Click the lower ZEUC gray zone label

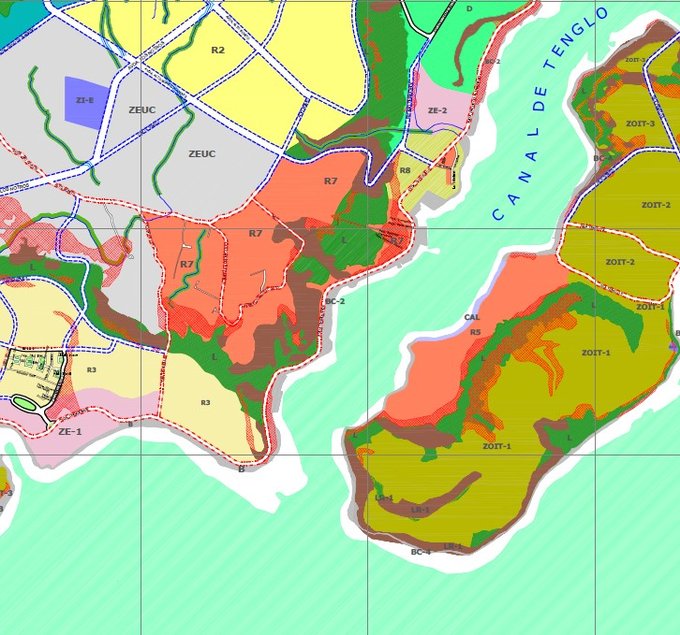(x=202, y=154)
